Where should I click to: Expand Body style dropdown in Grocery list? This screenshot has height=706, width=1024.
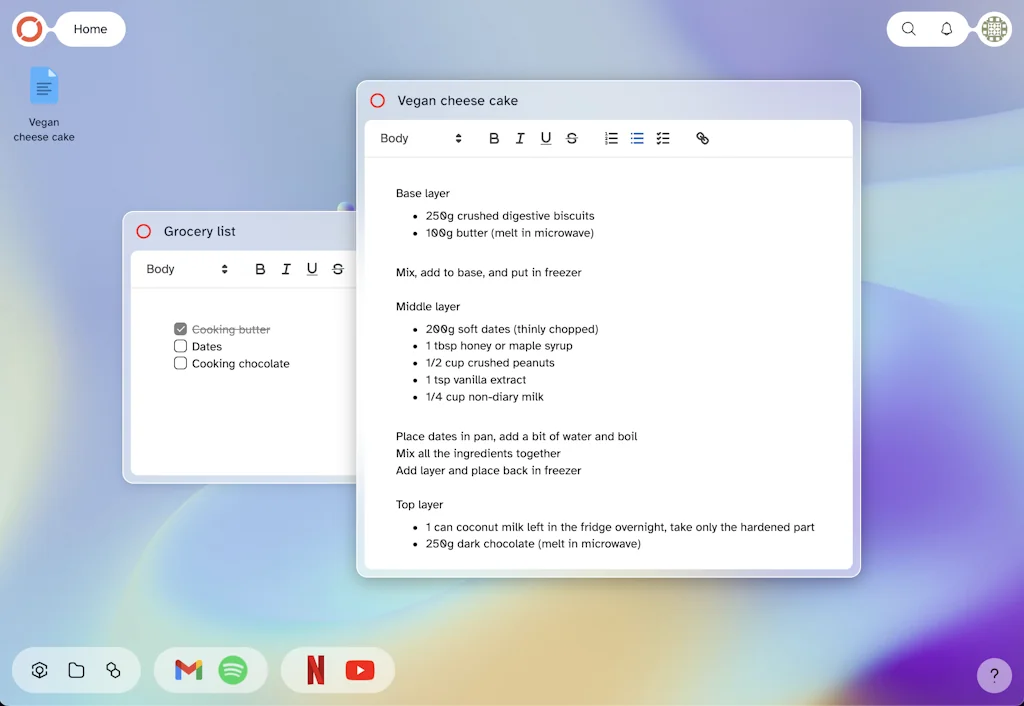click(187, 269)
